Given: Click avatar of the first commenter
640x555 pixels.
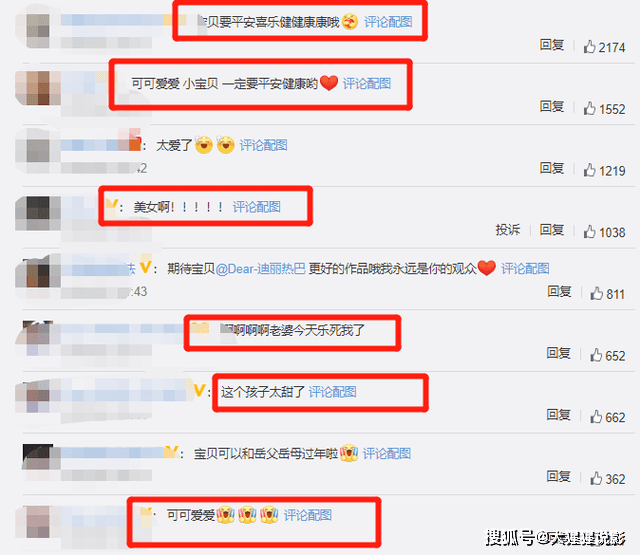Looking at the screenshot, I should 38,31.
